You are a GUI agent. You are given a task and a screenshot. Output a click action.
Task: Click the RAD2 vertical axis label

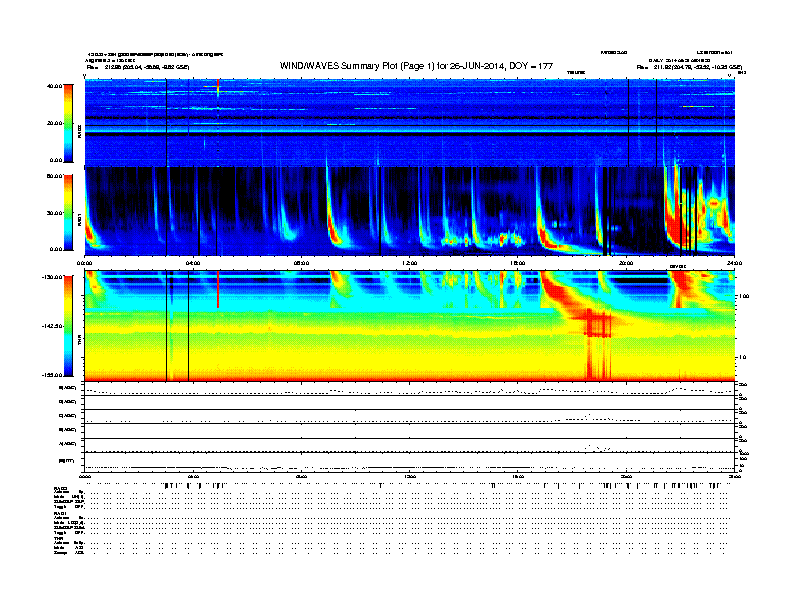coord(79,131)
